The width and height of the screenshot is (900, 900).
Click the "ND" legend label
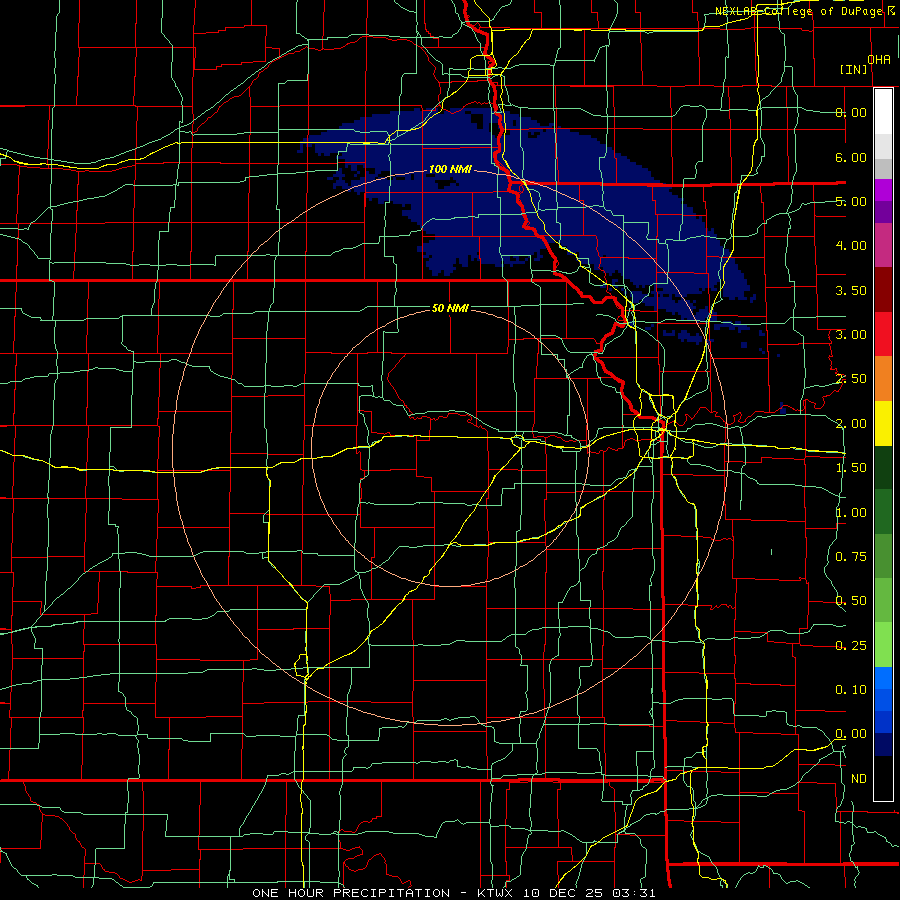coord(859,779)
